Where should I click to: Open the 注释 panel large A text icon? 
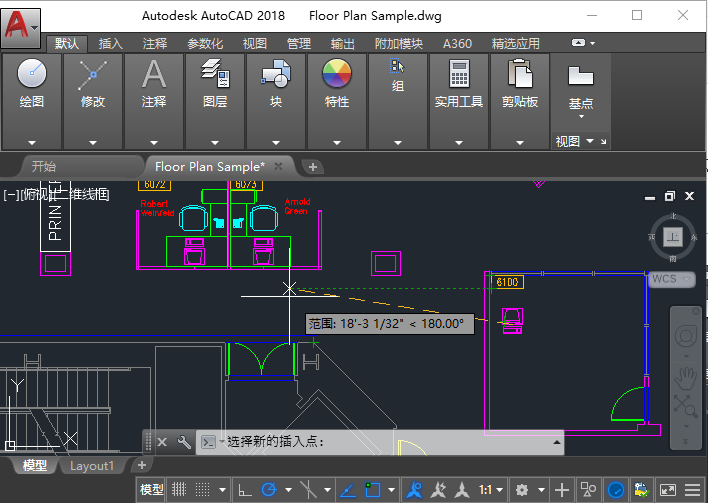click(x=154, y=74)
